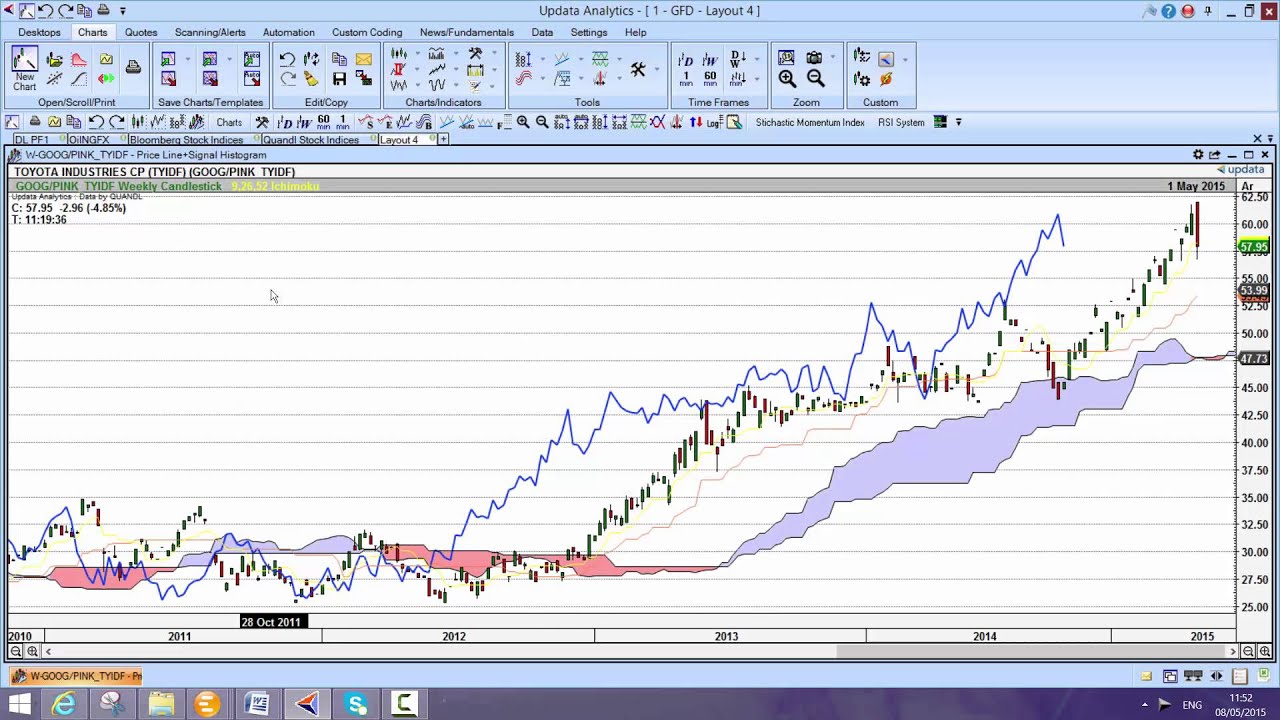The height and width of the screenshot is (720, 1280).
Task: Click the lightning bolt Custom icon
Action: pyautogui.click(x=886, y=79)
